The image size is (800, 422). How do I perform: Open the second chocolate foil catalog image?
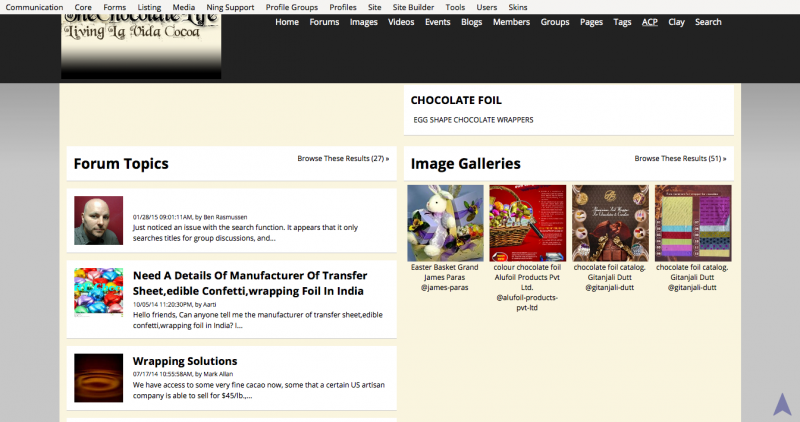point(693,223)
